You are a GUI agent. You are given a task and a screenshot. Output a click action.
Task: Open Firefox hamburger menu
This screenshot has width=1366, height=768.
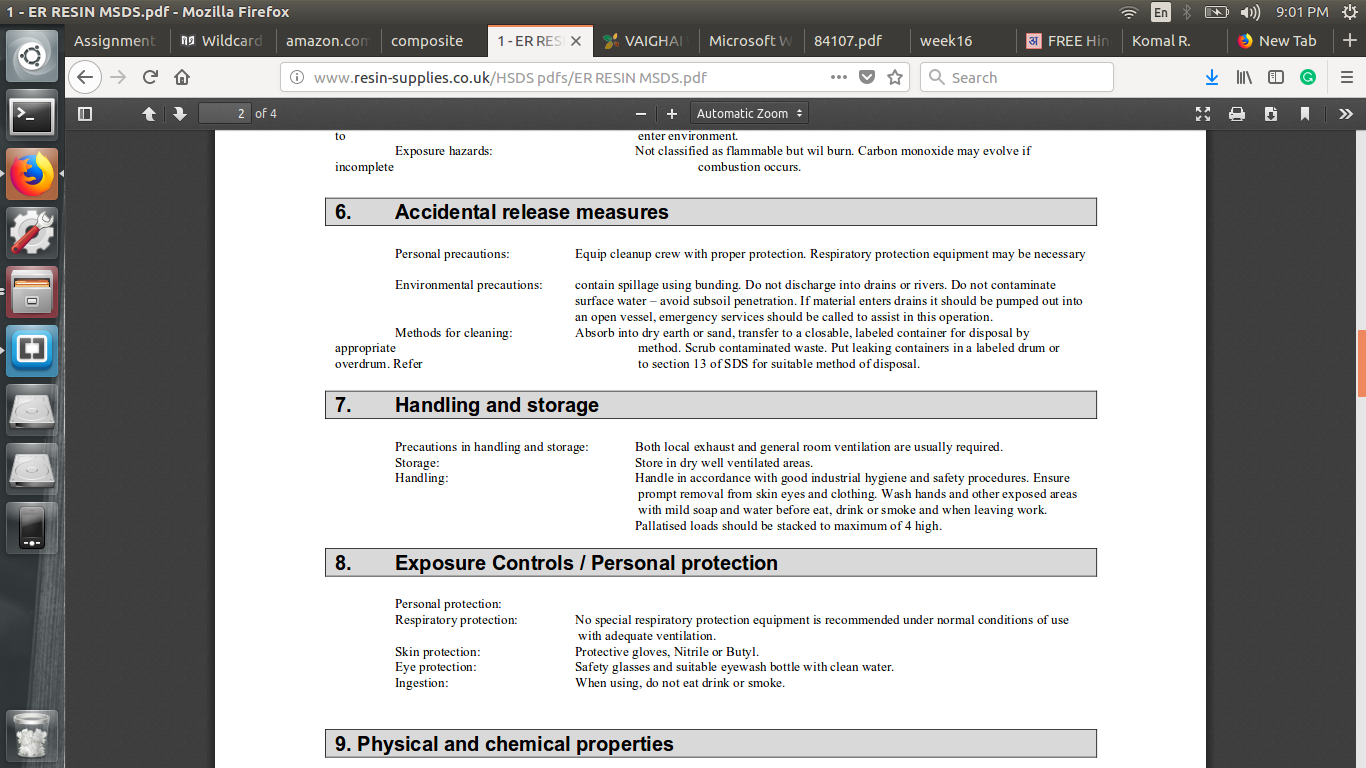tap(1346, 77)
